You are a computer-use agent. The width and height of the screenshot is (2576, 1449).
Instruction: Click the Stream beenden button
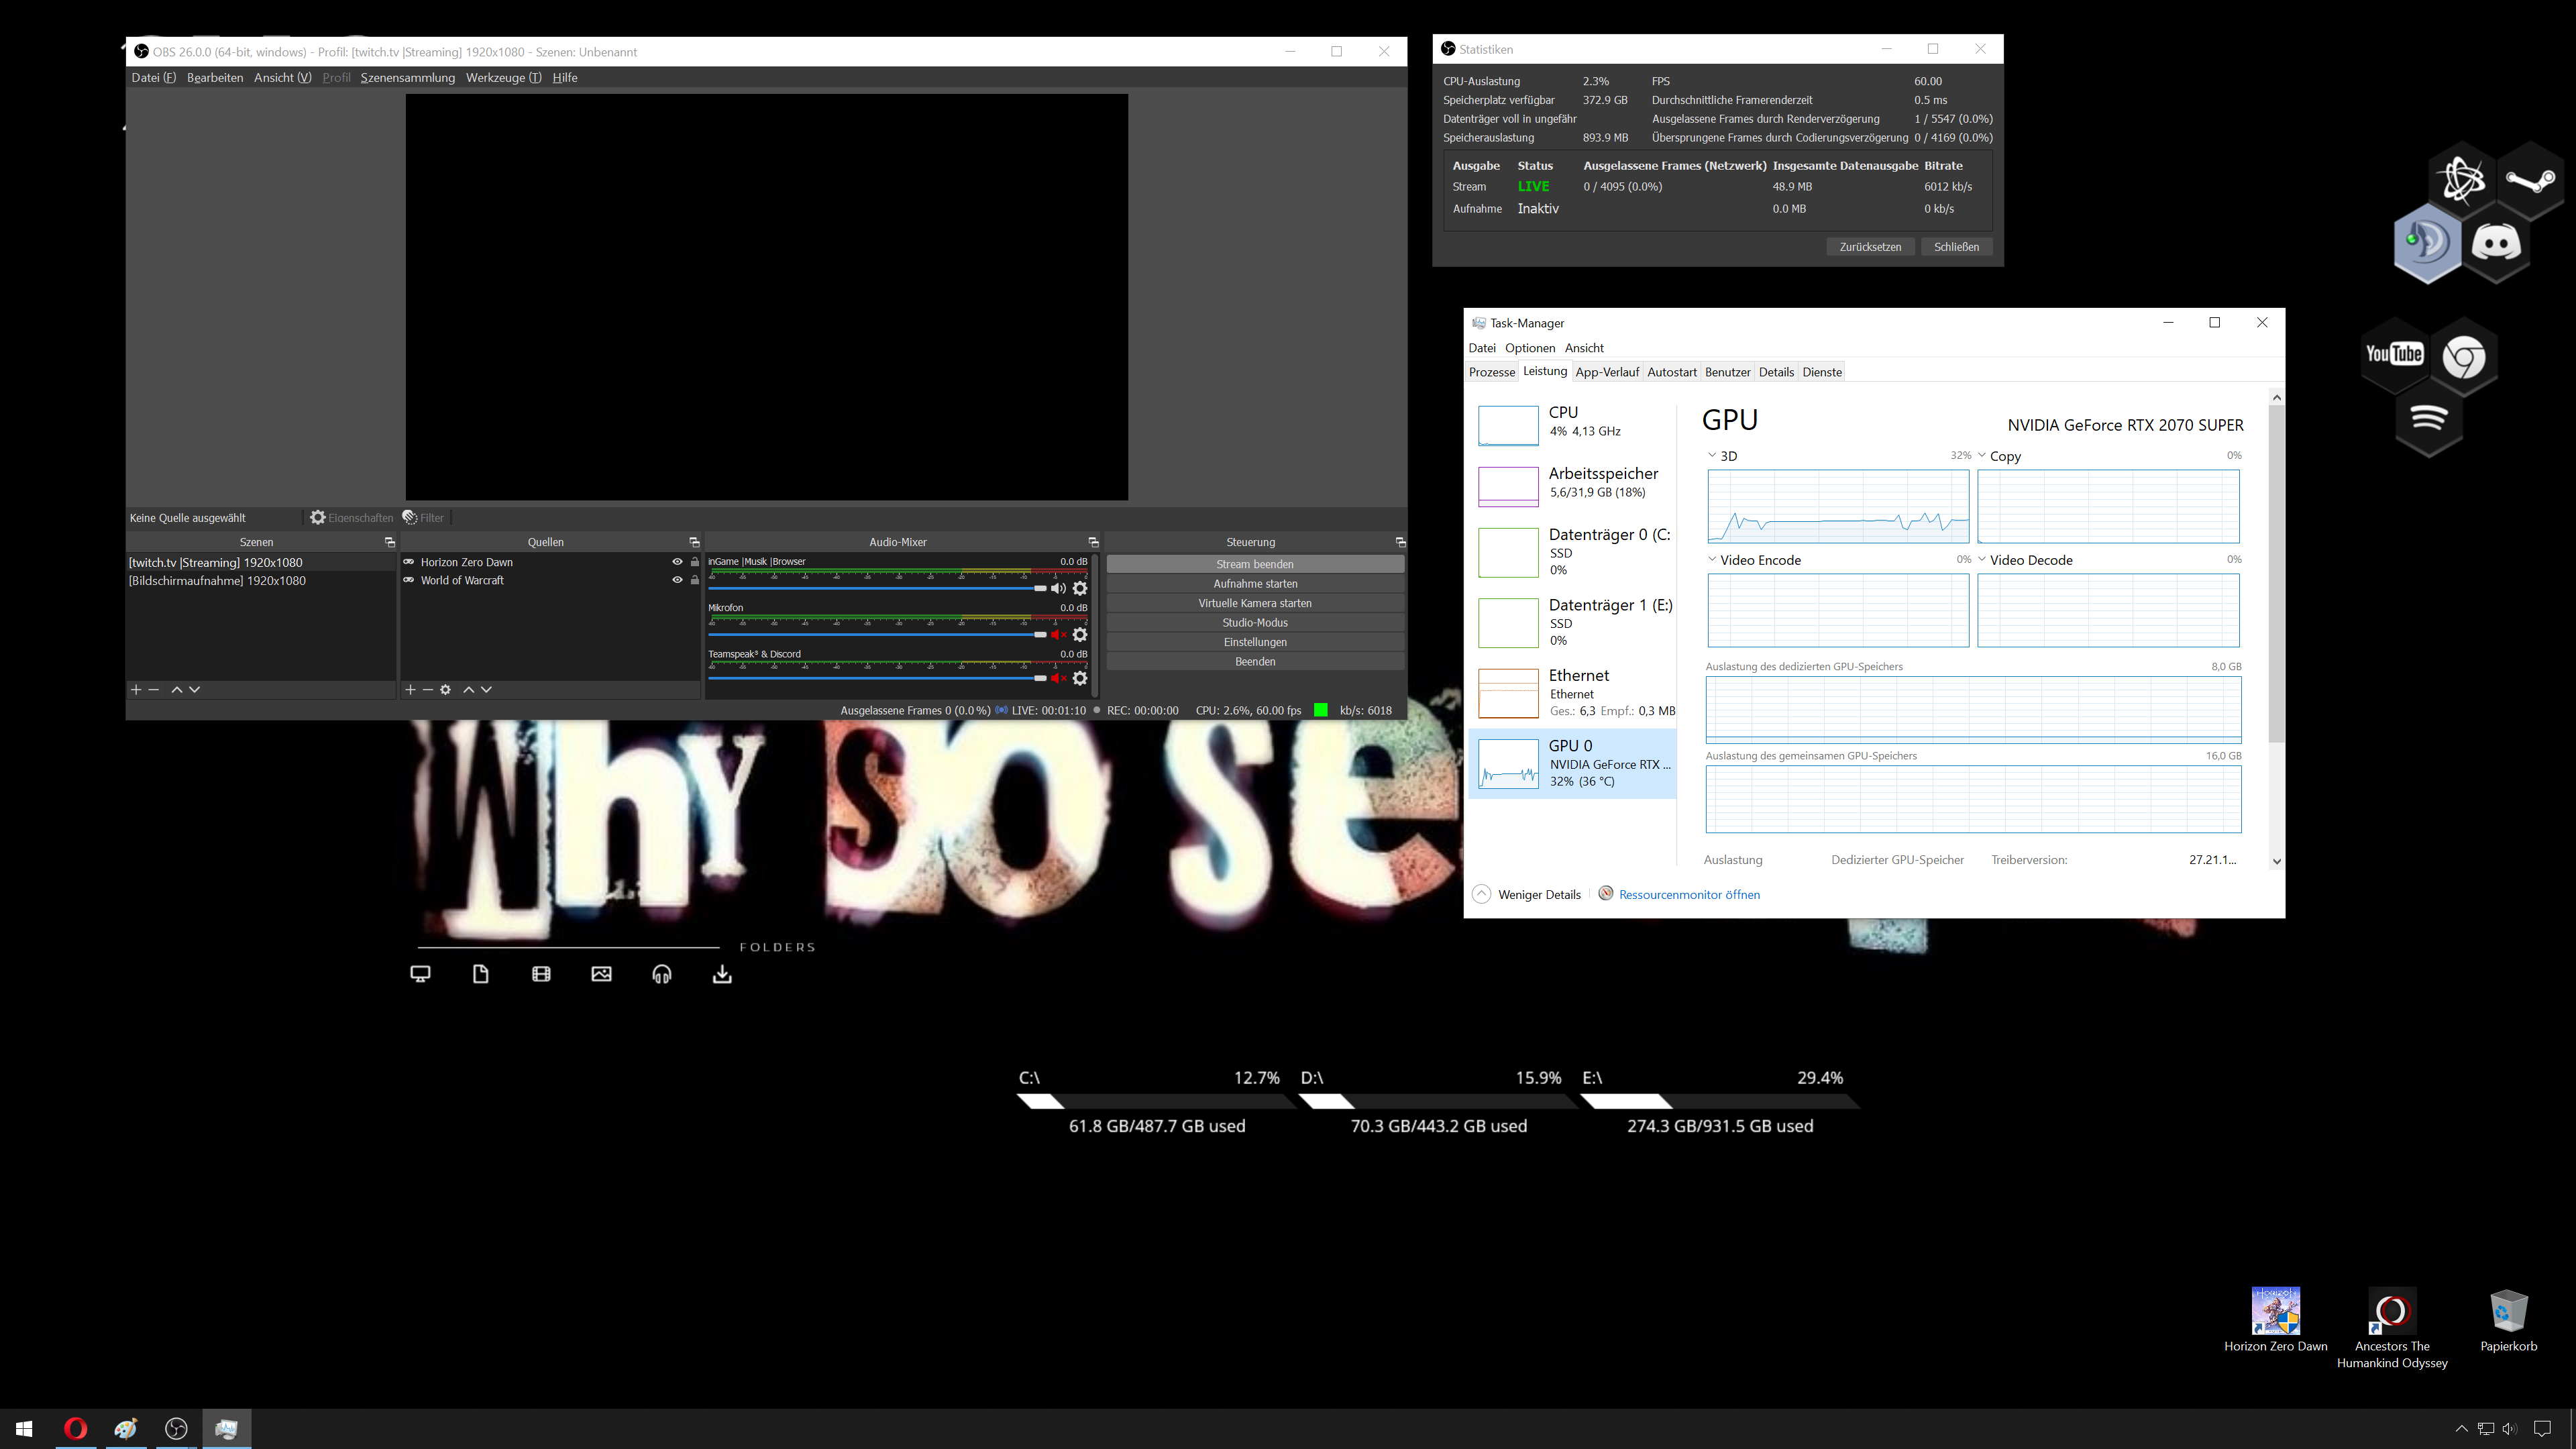click(x=1255, y=564)
